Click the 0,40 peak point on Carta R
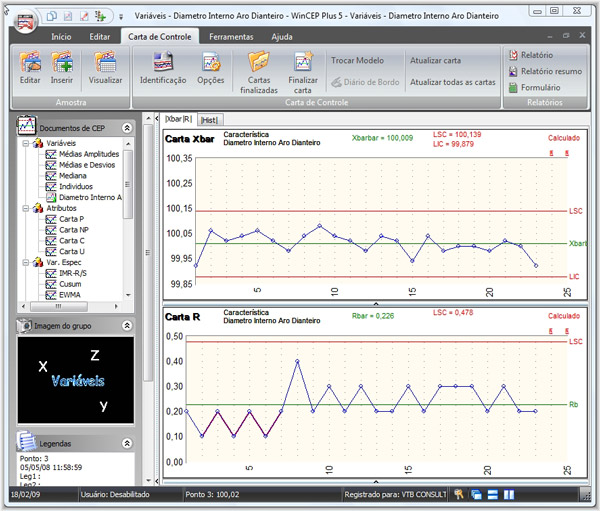Image resolution: width=600 pixels, height=511 pixels. click(297, 361)
